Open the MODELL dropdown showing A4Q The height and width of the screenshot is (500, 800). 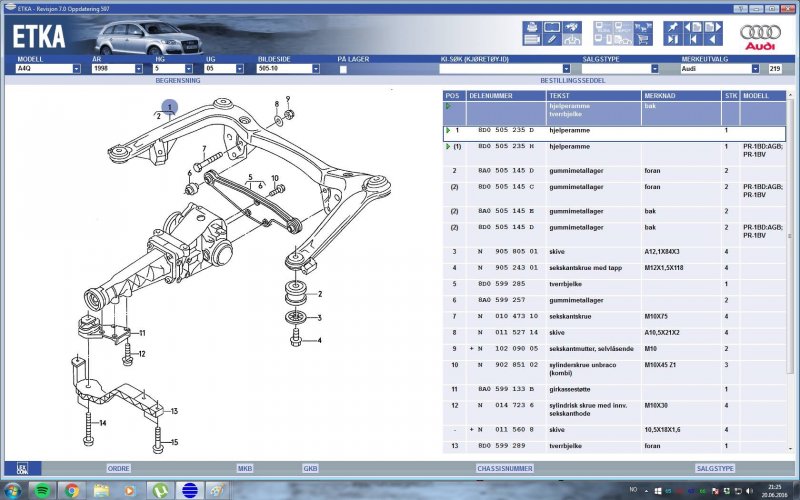coord(46,69)
